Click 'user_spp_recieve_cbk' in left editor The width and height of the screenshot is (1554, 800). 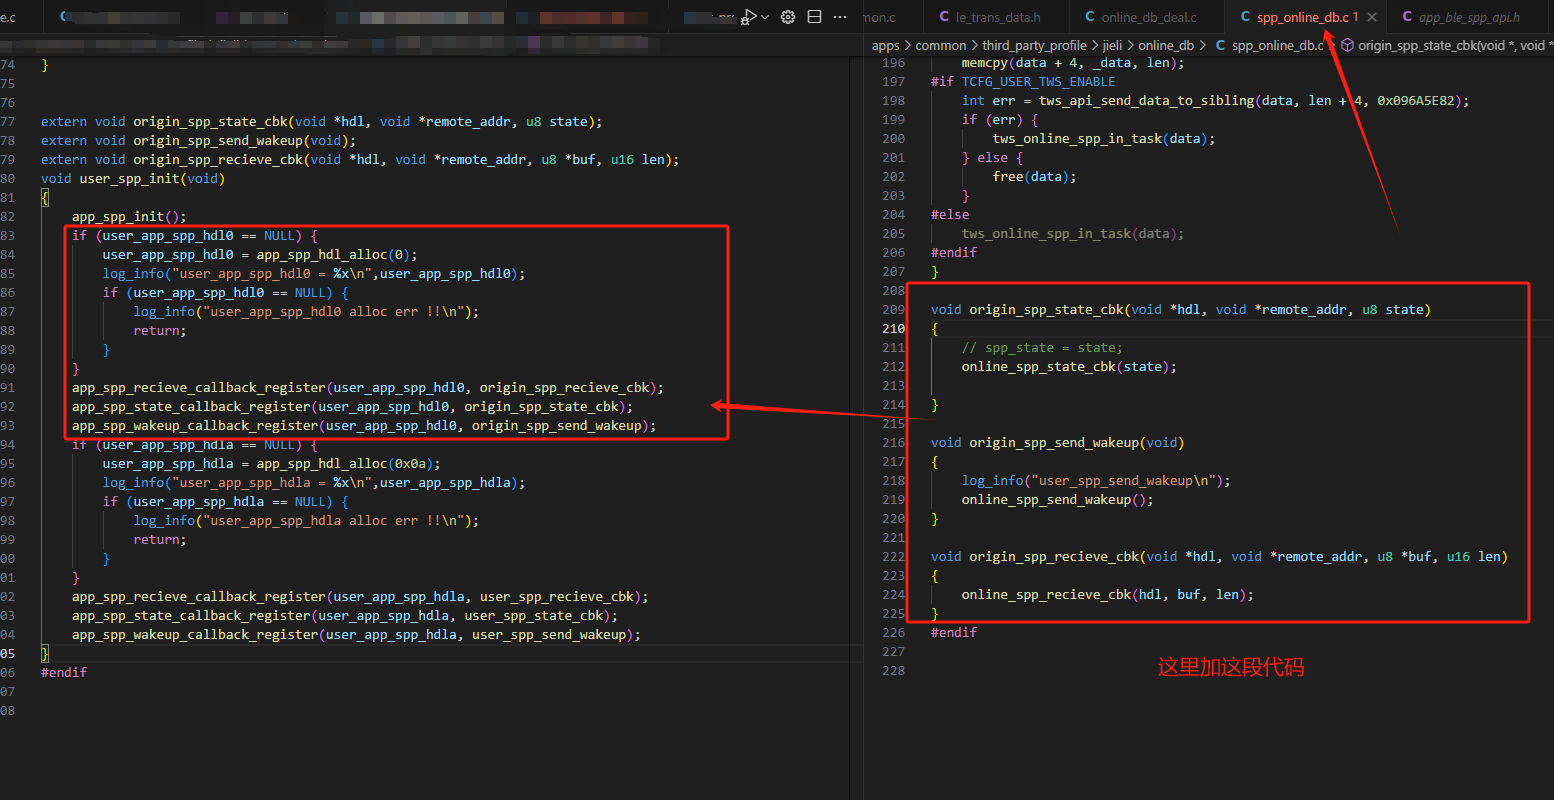tap(557, 597)
